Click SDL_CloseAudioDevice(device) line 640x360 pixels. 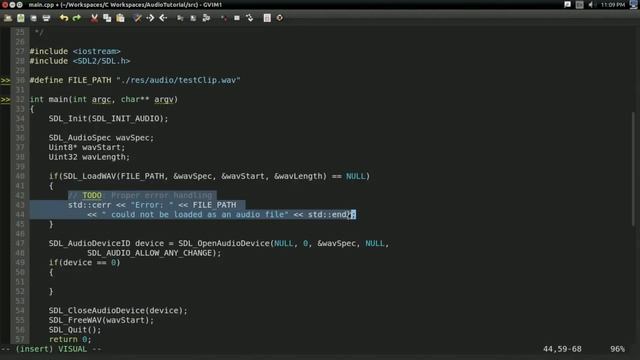118,311
